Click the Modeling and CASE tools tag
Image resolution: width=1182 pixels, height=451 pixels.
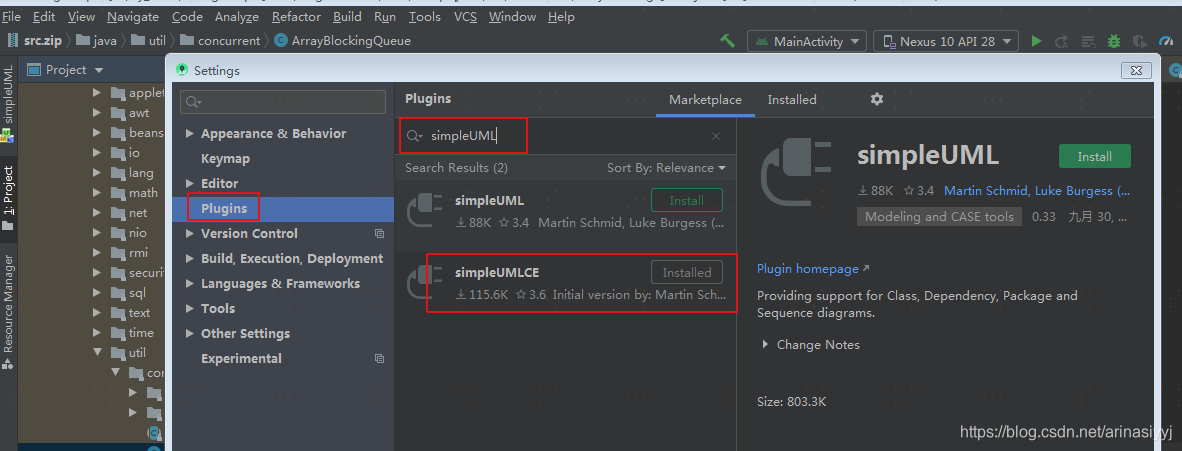pos(939,216)
